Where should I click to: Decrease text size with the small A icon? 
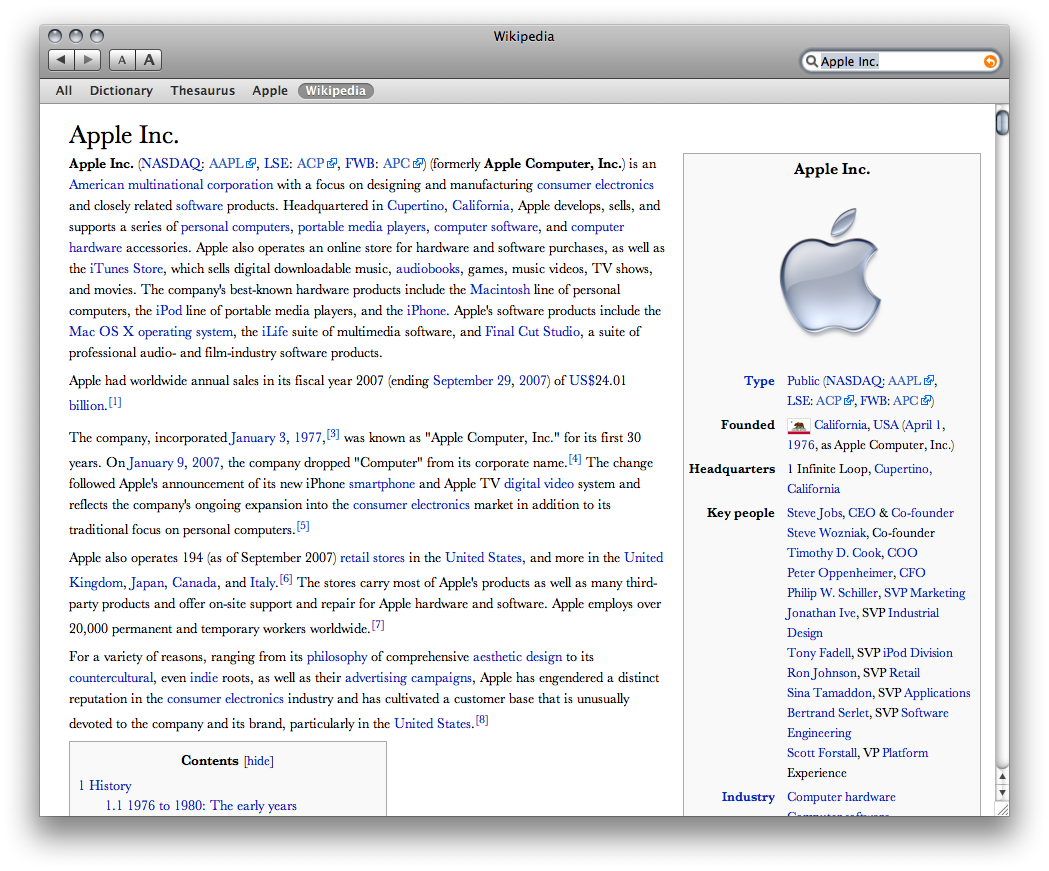(x=121, y=60)
